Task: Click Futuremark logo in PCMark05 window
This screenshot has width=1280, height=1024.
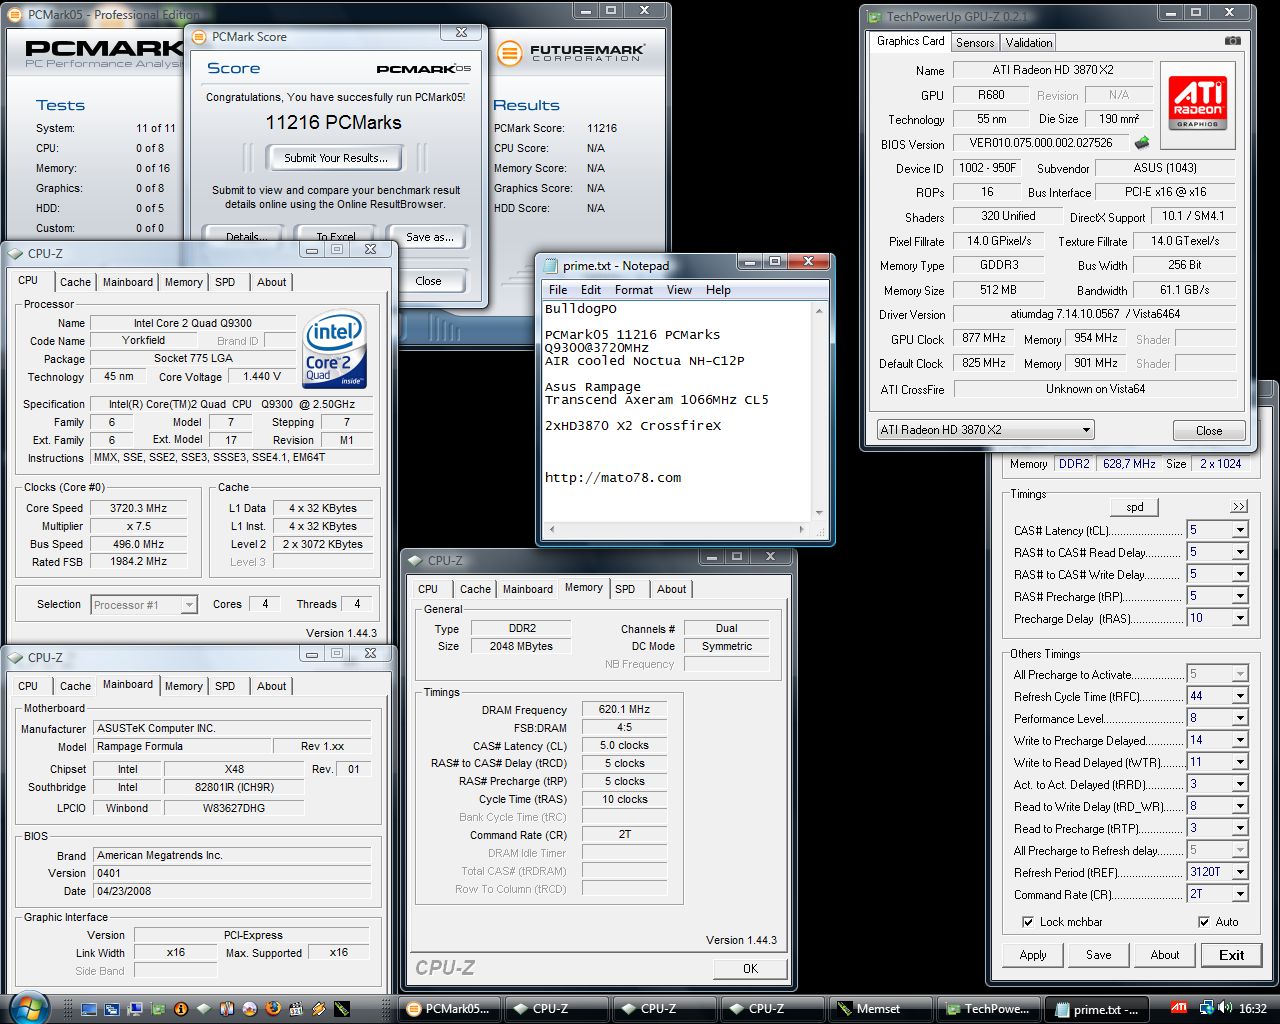Action: point(571,52)
